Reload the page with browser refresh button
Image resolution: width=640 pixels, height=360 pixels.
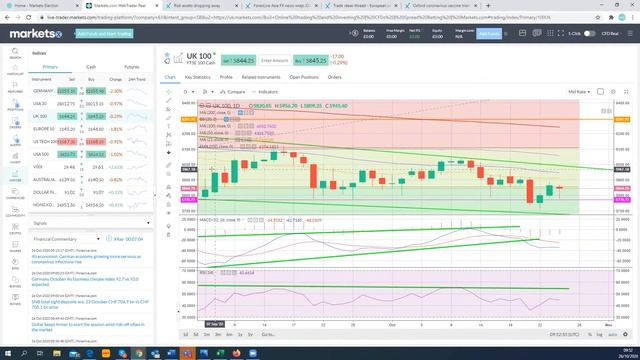[29, 18]
